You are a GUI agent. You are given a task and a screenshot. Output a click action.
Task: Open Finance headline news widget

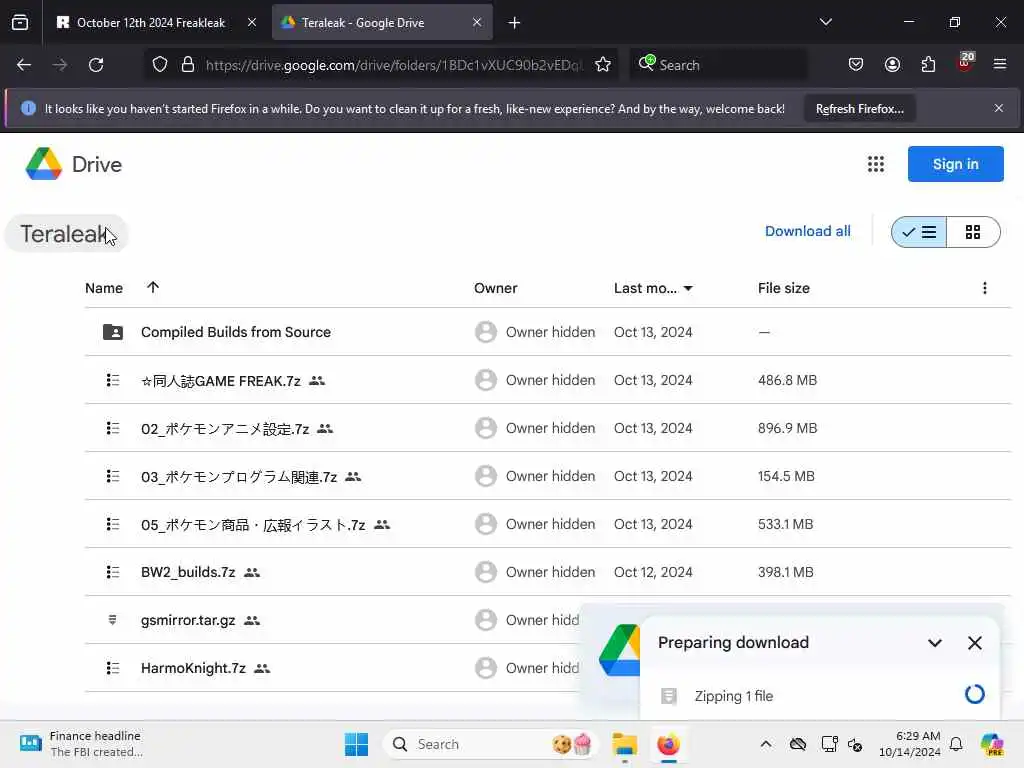(81, 744)
